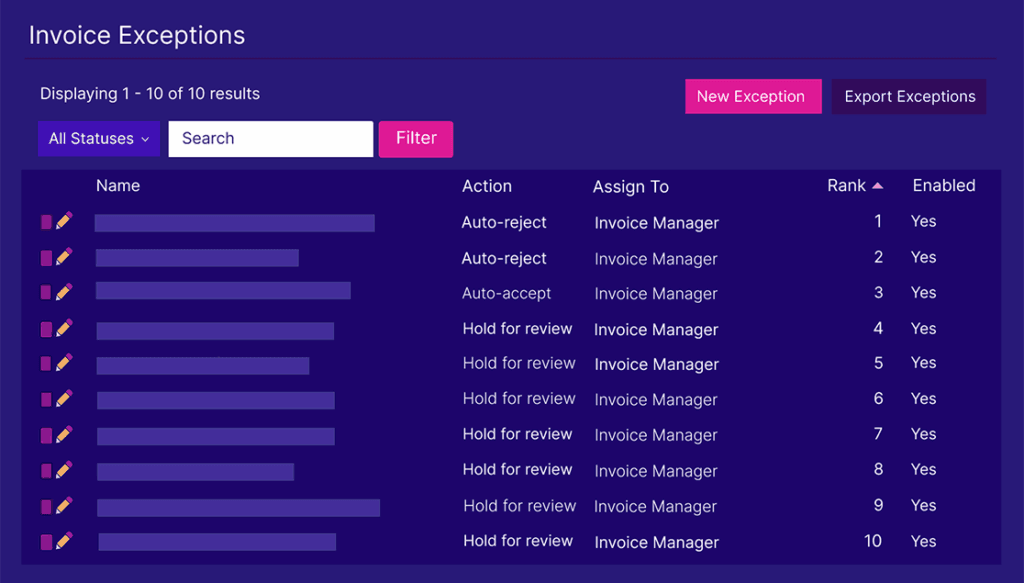The width and height of the screenshot is (1024, 583).
Task: Toggle sort using the Rank arrow
Action: [877, 186]
